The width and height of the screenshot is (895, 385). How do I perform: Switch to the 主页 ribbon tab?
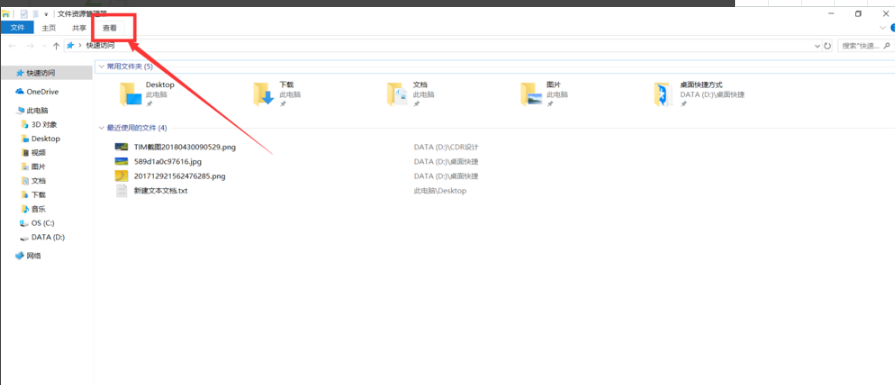pos(49,27)
